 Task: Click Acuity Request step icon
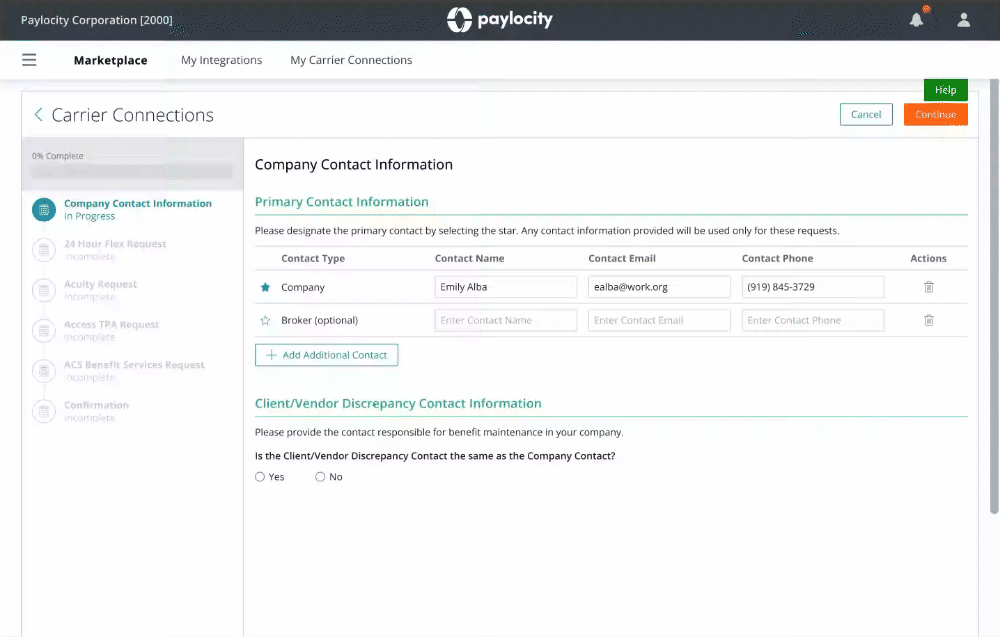point(44,290)
